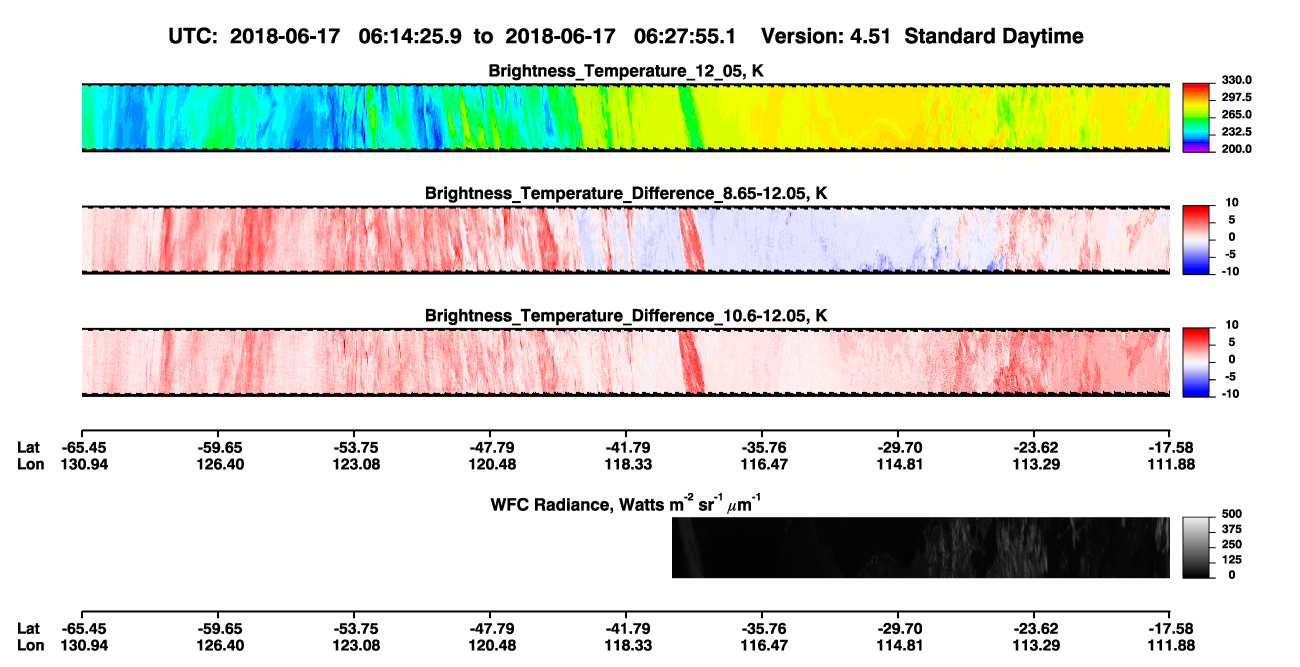Screen dimensions: 1300x667
Task: Click the grayscale colorbar for WFC Radiance
Action: 1194,547
